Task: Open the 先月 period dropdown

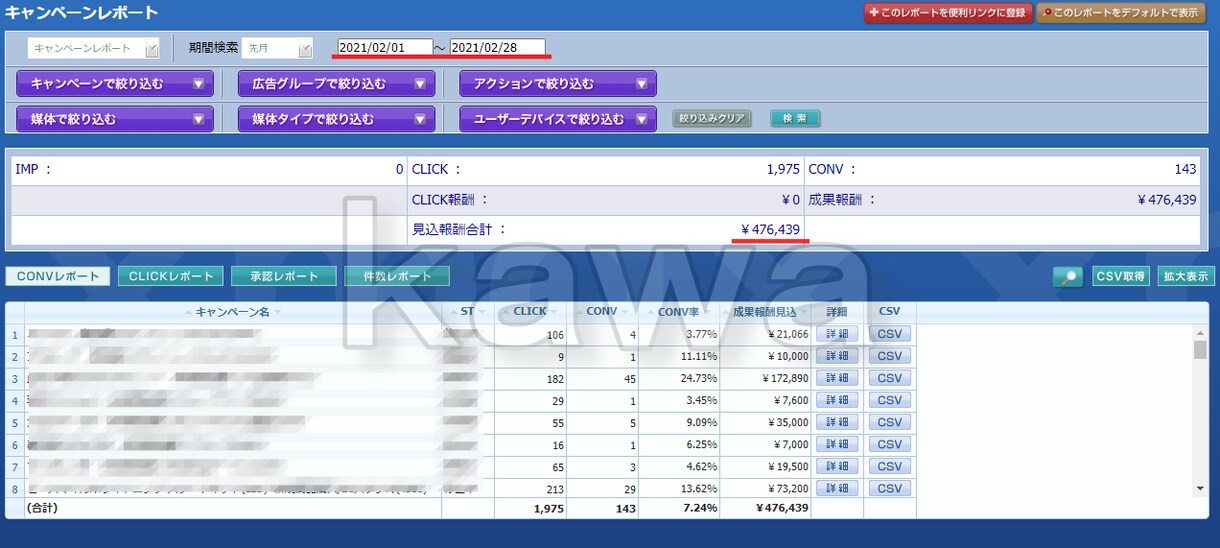Action: [278, 48]
